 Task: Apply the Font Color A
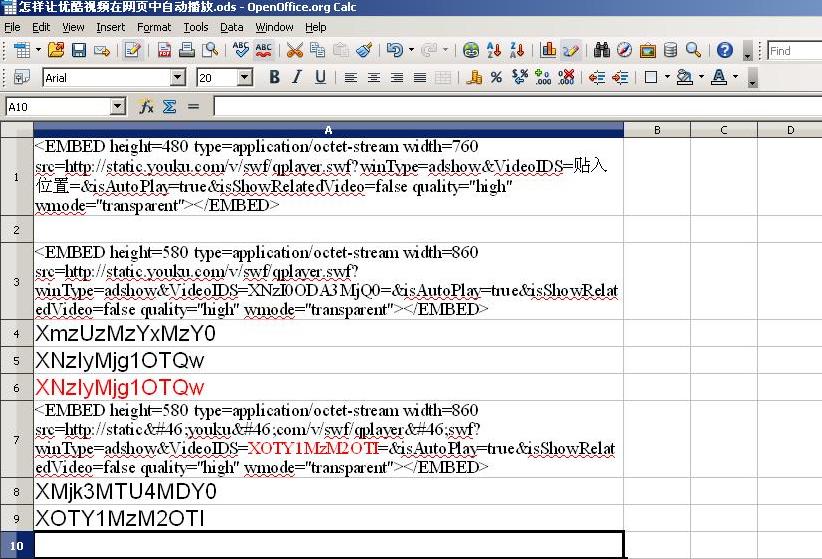[719, 78]
